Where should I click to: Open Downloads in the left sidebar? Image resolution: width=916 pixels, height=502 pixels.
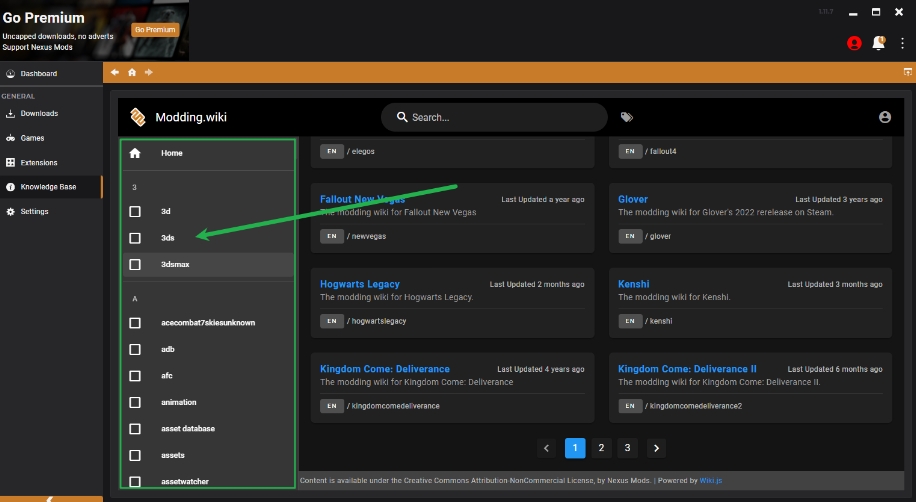coord(39,114)
